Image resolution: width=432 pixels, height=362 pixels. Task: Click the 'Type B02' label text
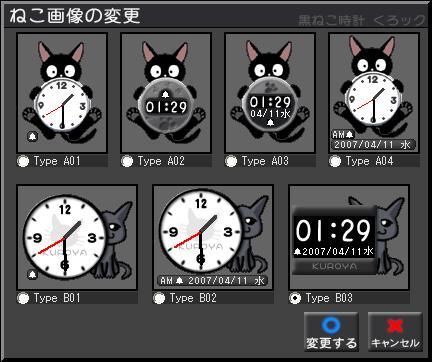[x=193, y=298]
